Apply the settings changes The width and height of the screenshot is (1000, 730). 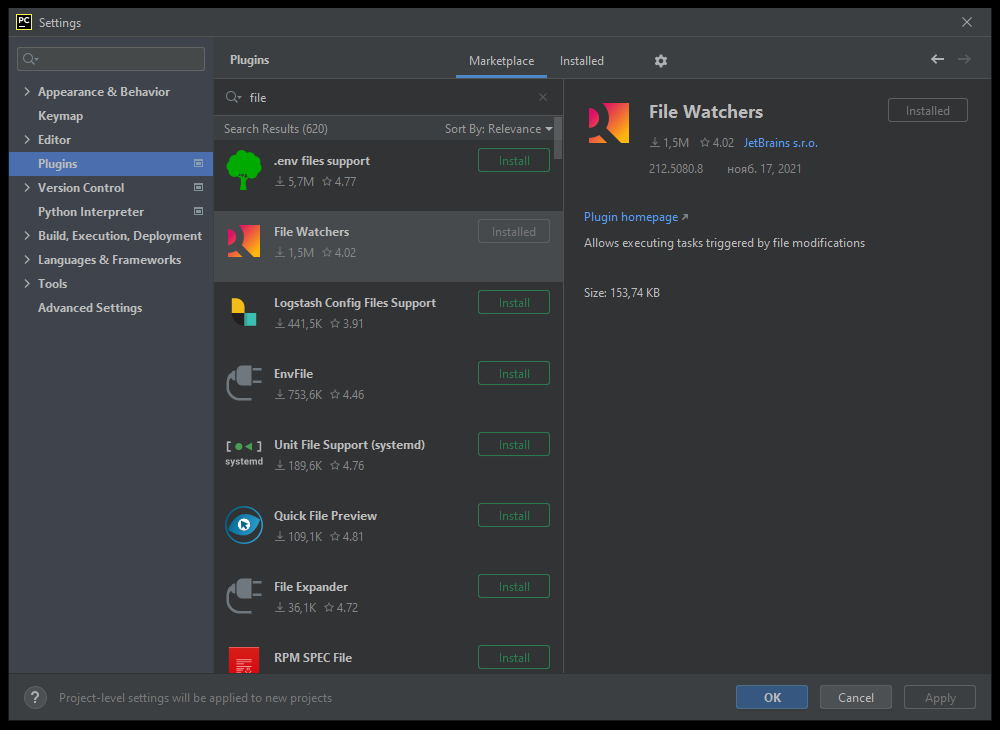click(939, 697)
